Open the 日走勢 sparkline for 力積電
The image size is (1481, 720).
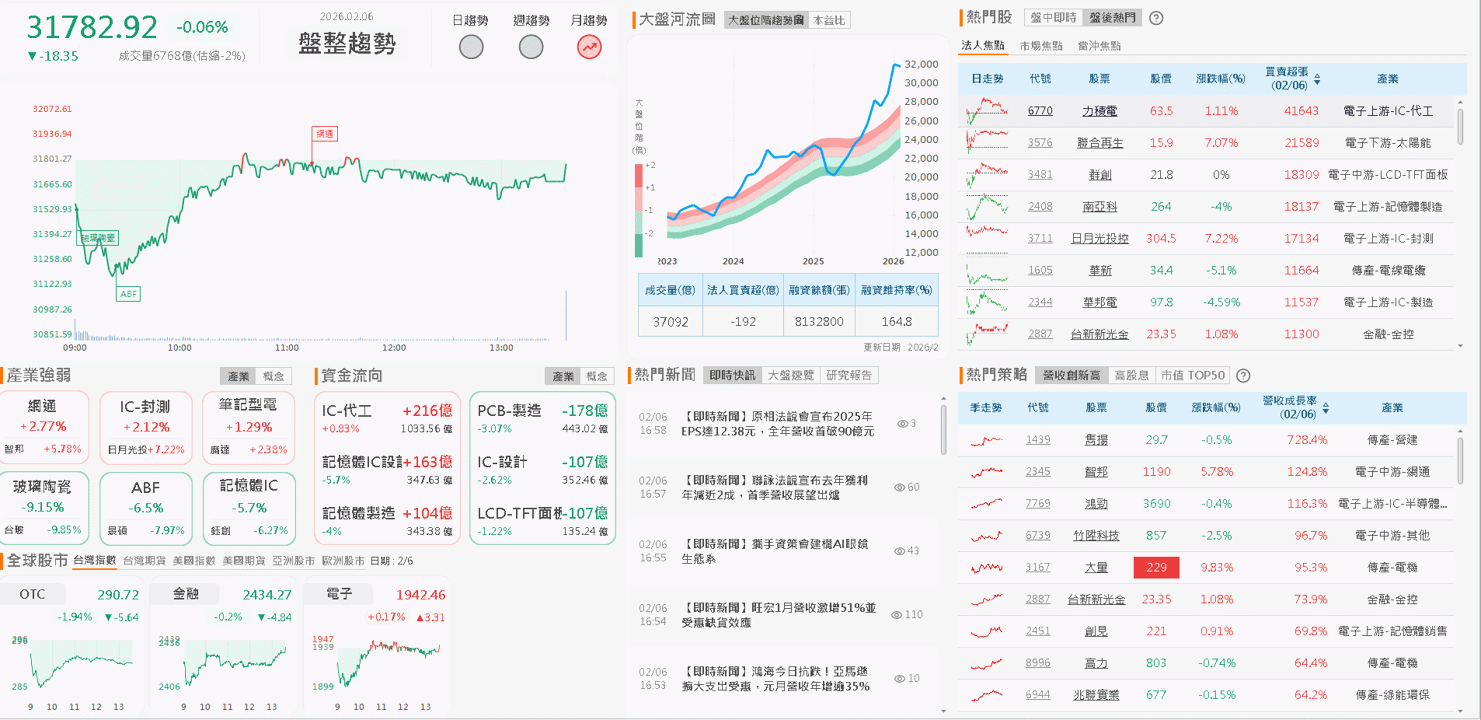[x=986, y=111]
